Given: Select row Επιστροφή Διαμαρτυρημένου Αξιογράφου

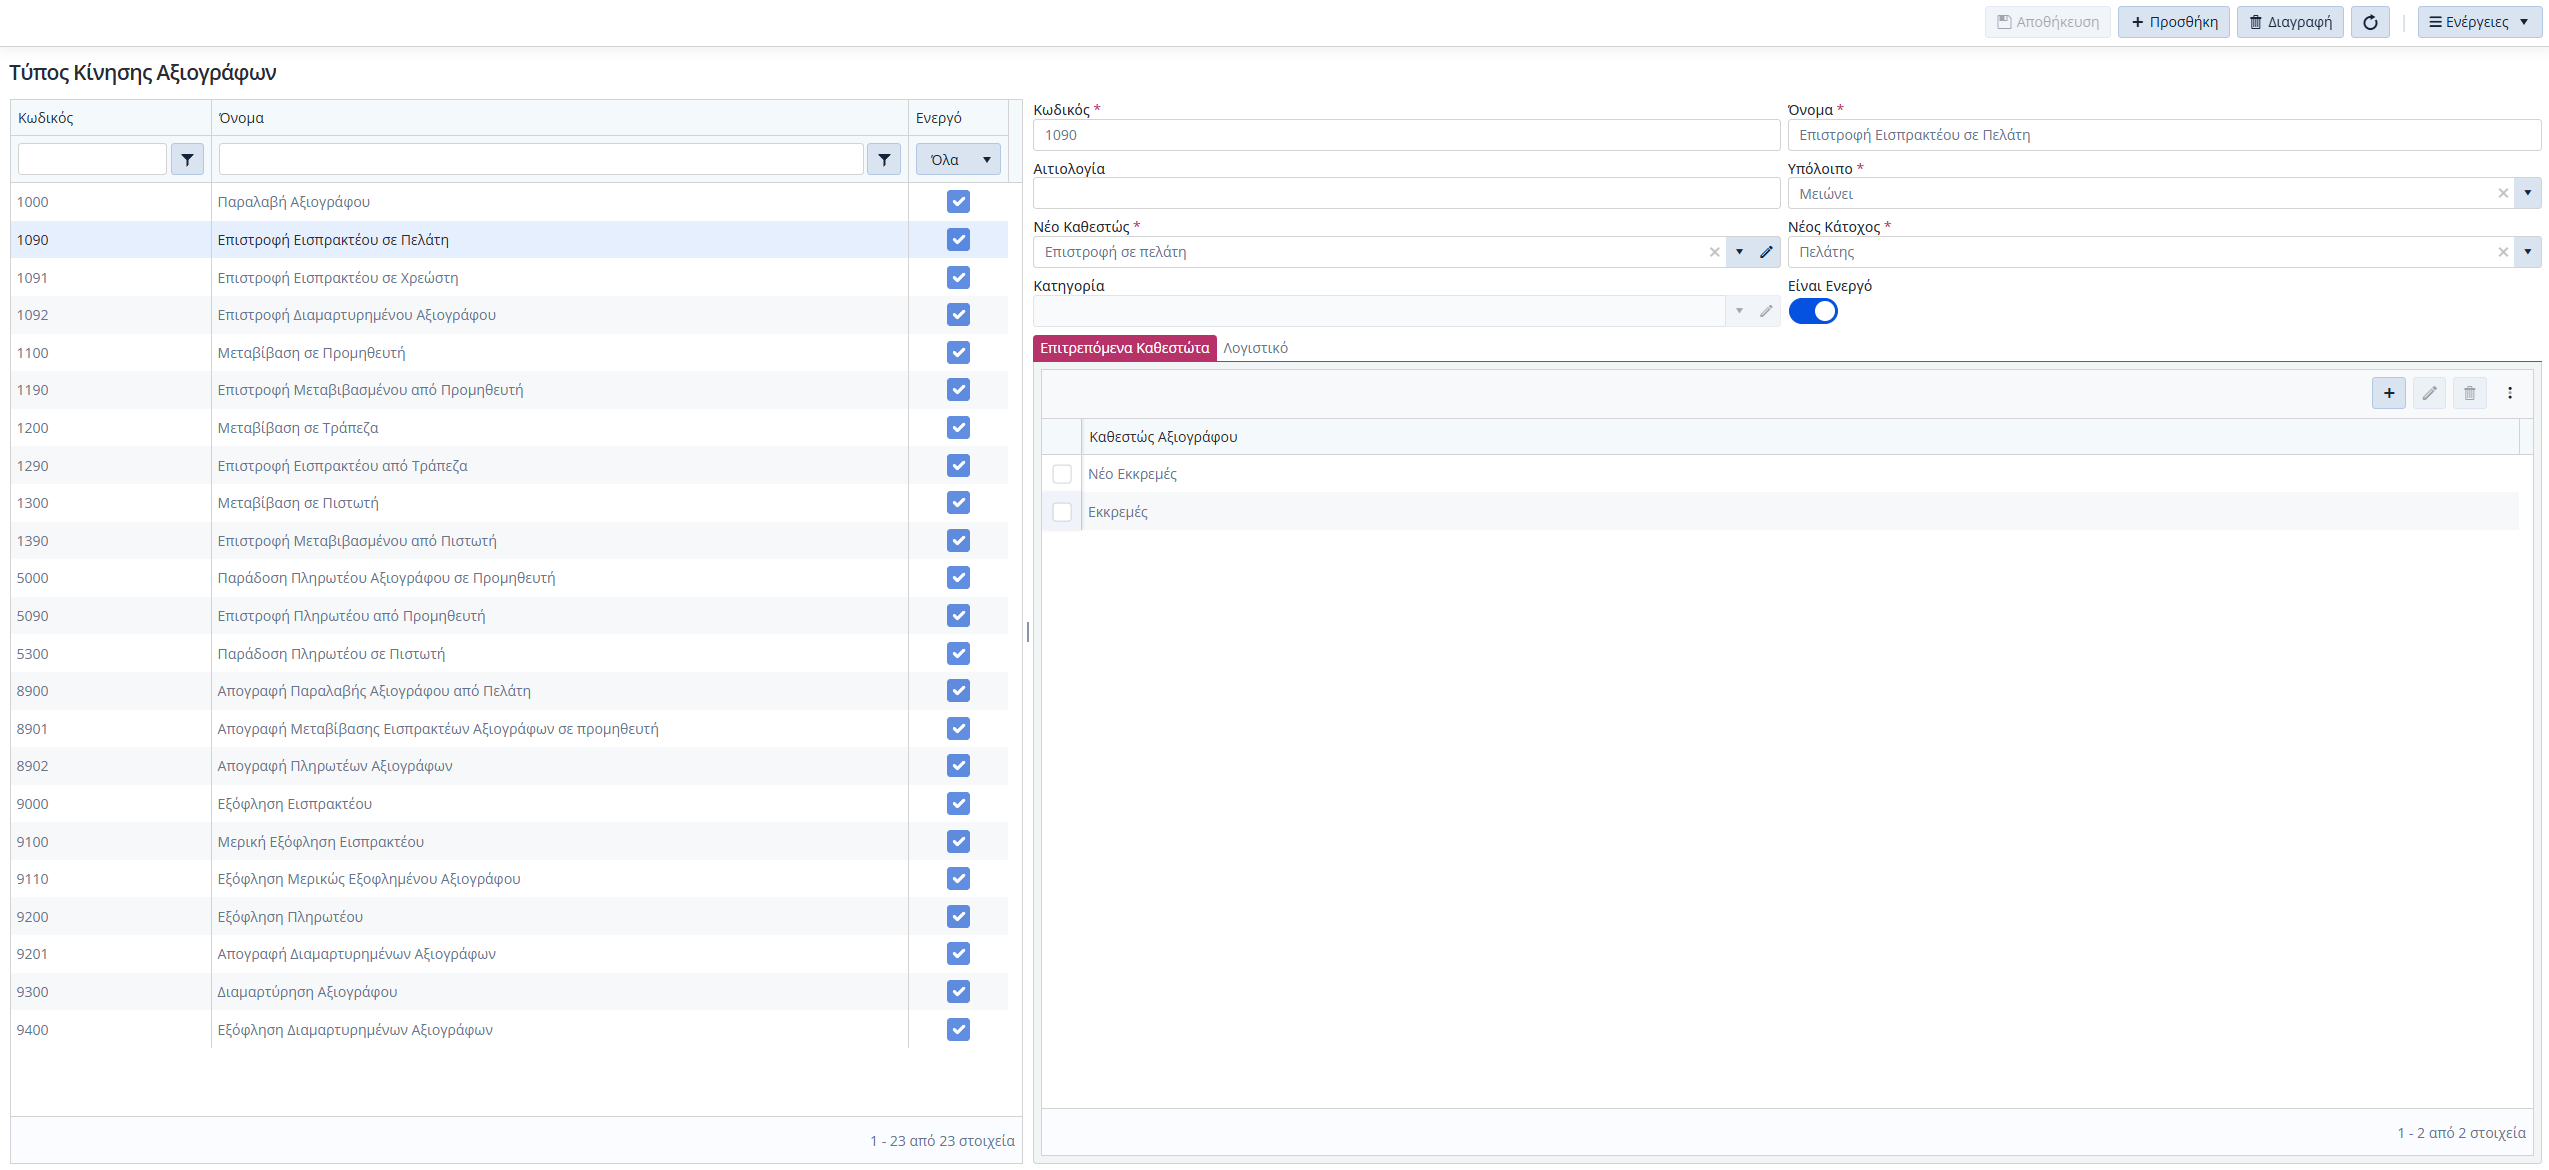Looking at the screenshot, I should coord(509,315).
